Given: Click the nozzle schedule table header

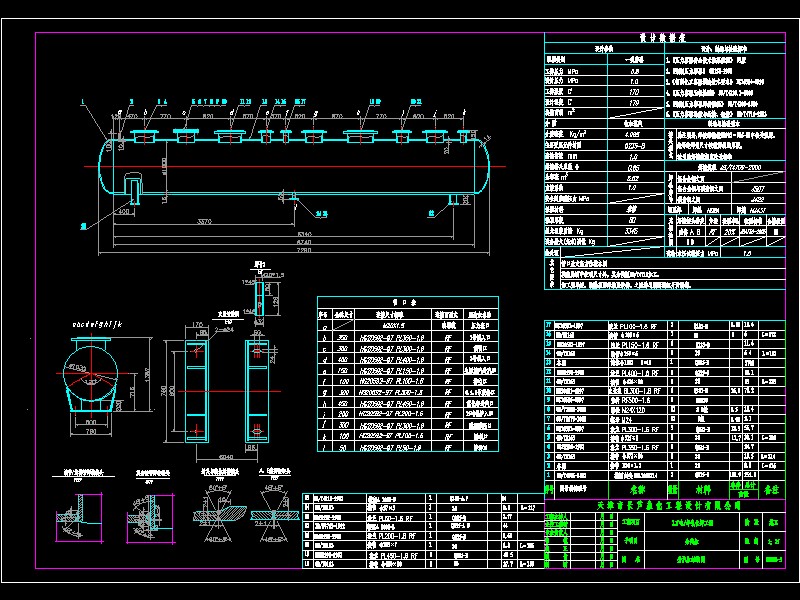Looking at the screenshot, I should click(x=394, y=300).
